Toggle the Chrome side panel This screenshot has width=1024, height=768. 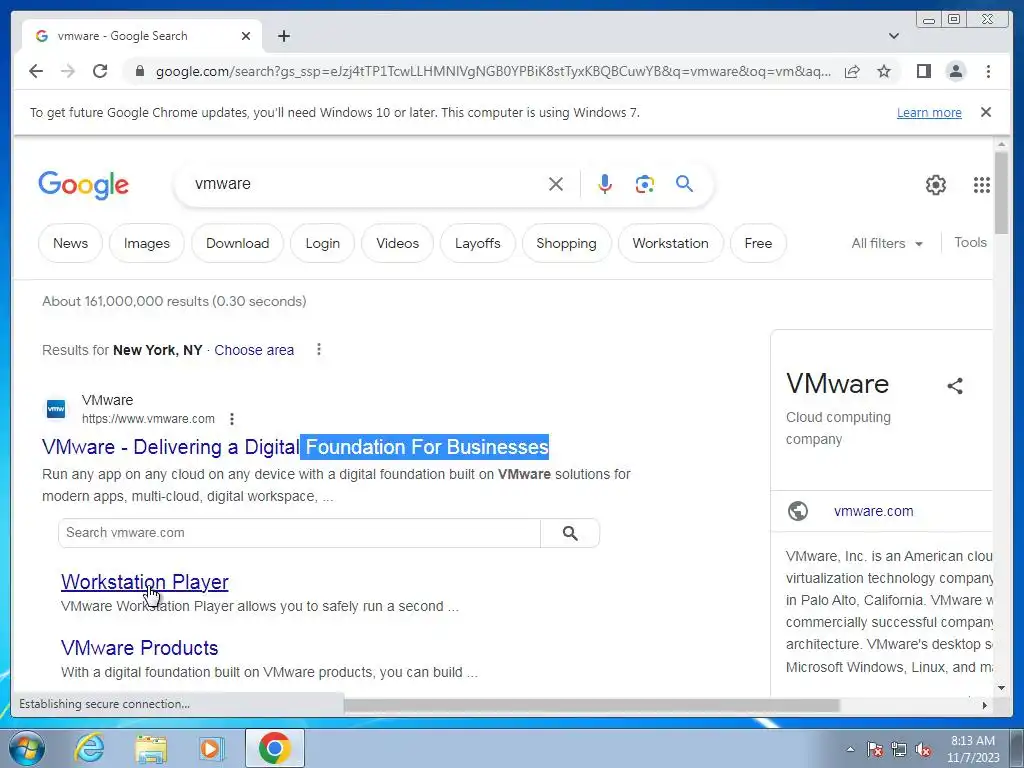click(x=923, y=71)
